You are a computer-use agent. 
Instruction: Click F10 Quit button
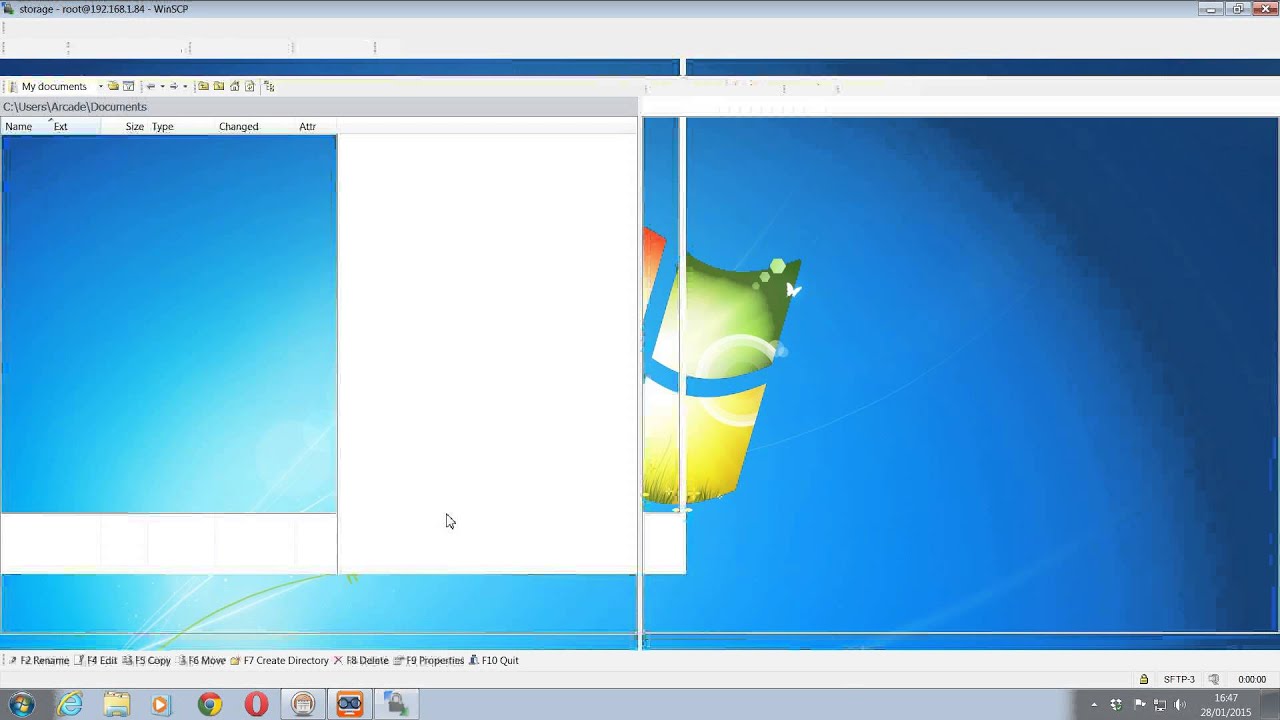[494, 660]
